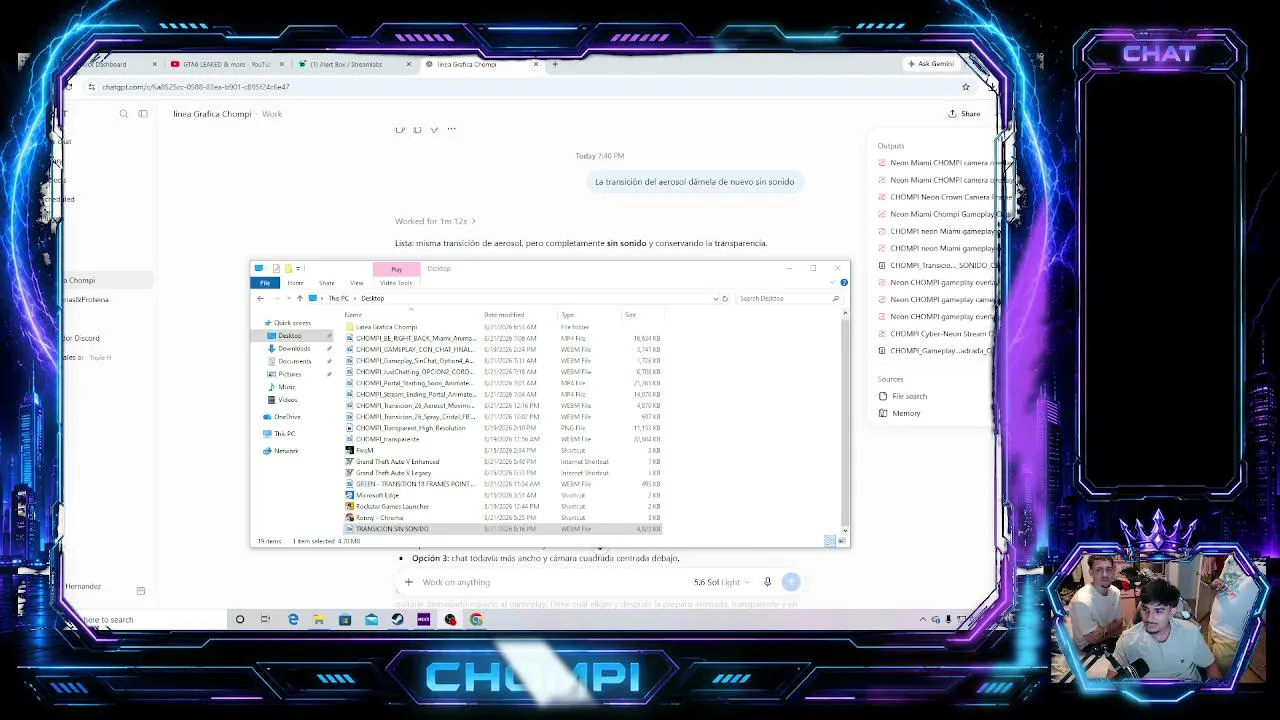Select CHOMPI_Transparent_High_Resolution PNG file
The image size is (1280, 720).
click(410, 428)
